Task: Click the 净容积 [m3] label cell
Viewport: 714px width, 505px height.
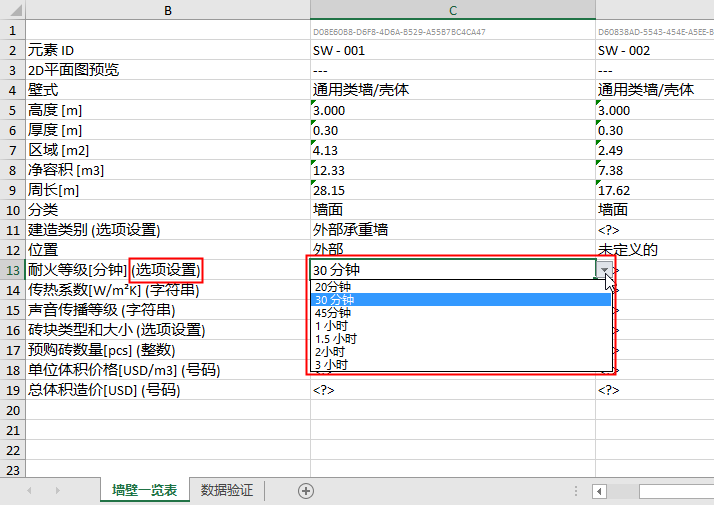Action: (168, 170)
